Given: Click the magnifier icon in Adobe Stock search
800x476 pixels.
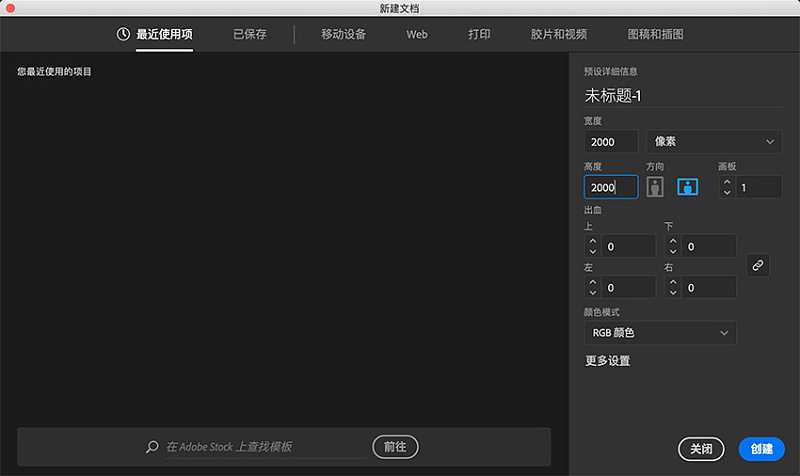Looking at the screenshot, I should coord(152,447).
